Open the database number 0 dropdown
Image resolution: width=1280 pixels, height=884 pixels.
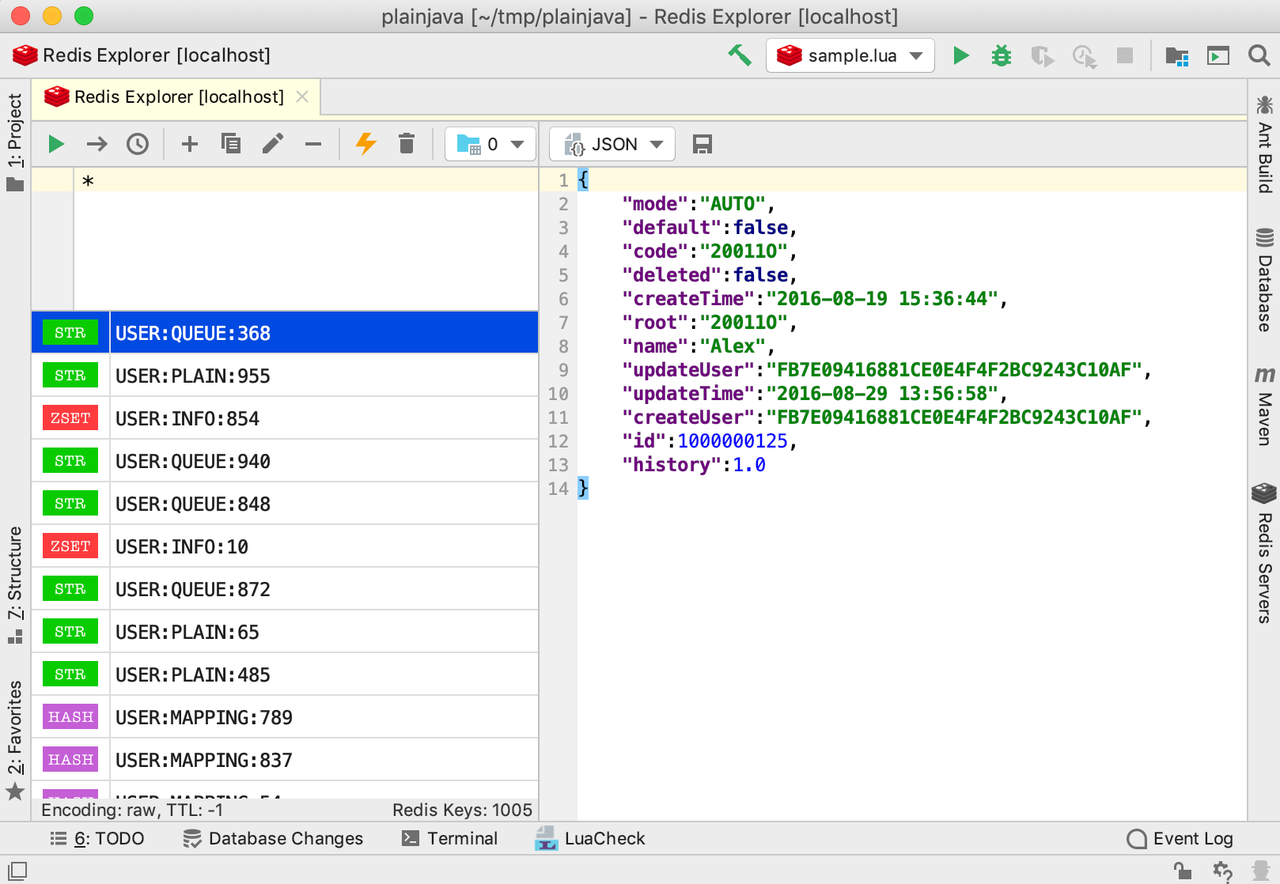490,144
